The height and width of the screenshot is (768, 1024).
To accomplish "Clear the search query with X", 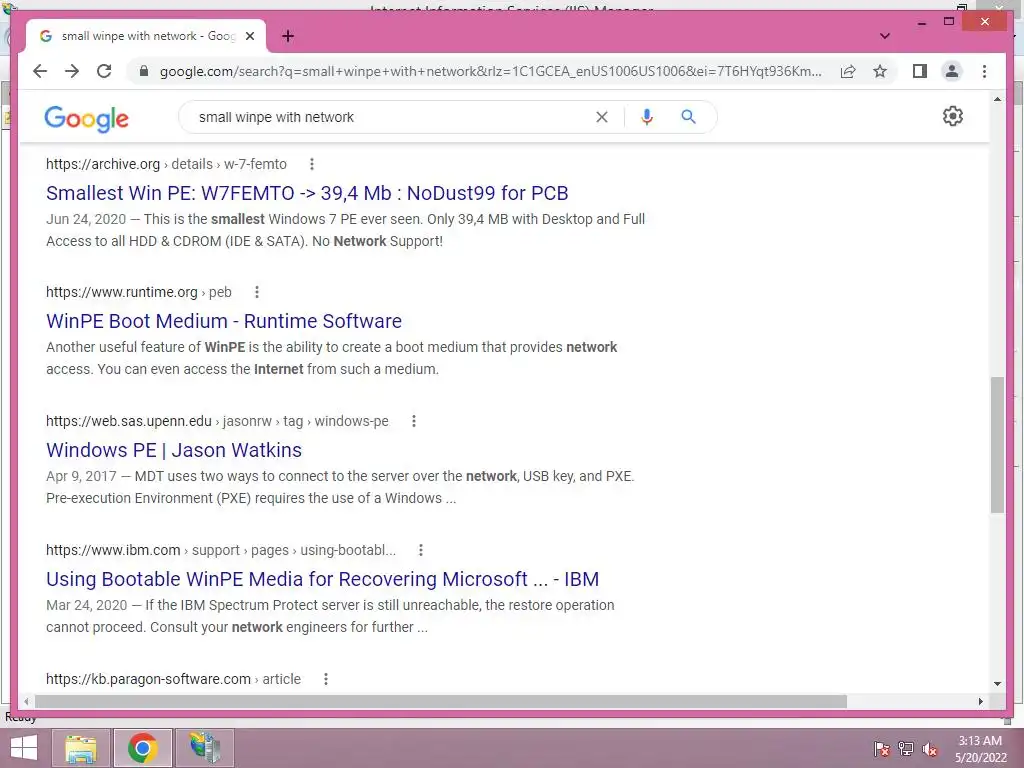I will [601, 117].
